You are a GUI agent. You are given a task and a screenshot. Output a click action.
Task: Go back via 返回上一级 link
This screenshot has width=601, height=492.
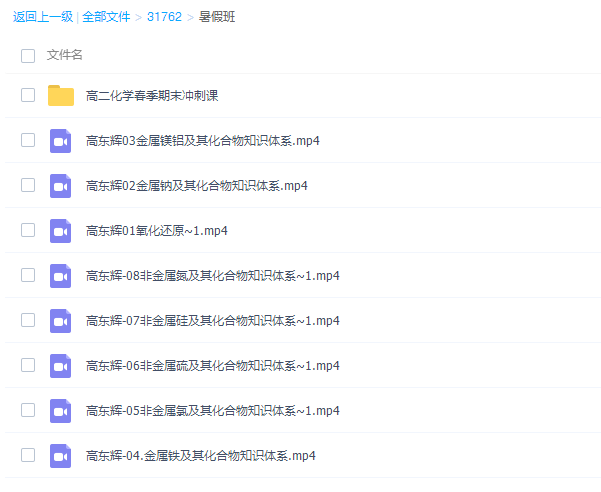(x=44, y=17)
